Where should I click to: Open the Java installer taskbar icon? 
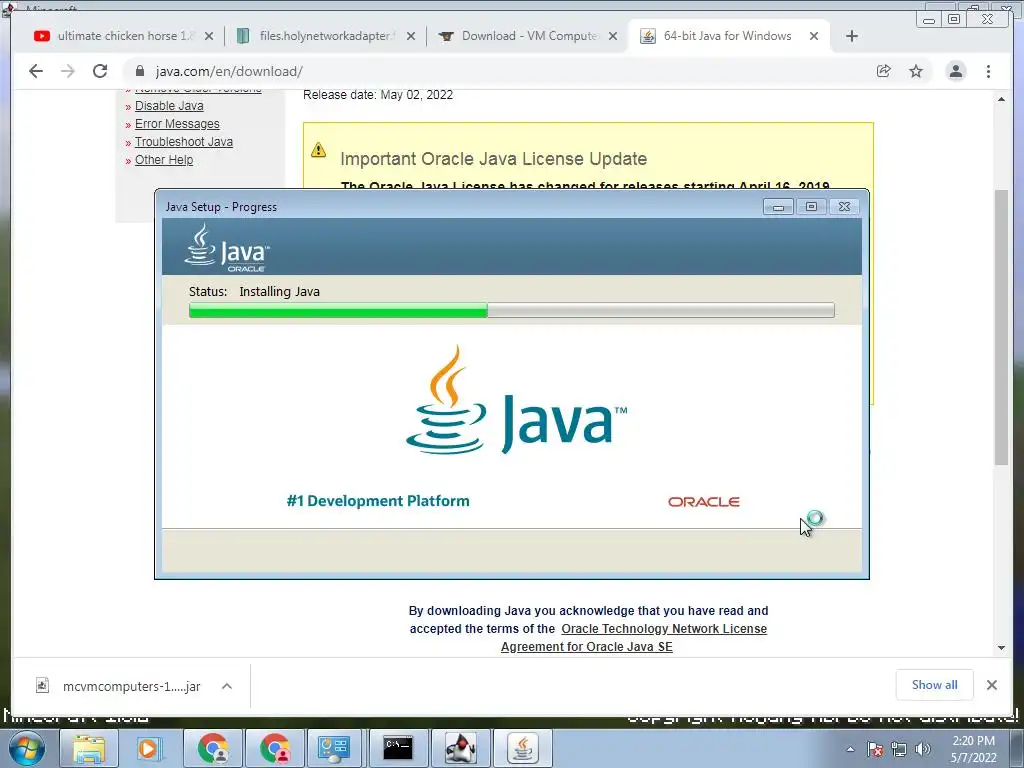[x=522, y=748]
